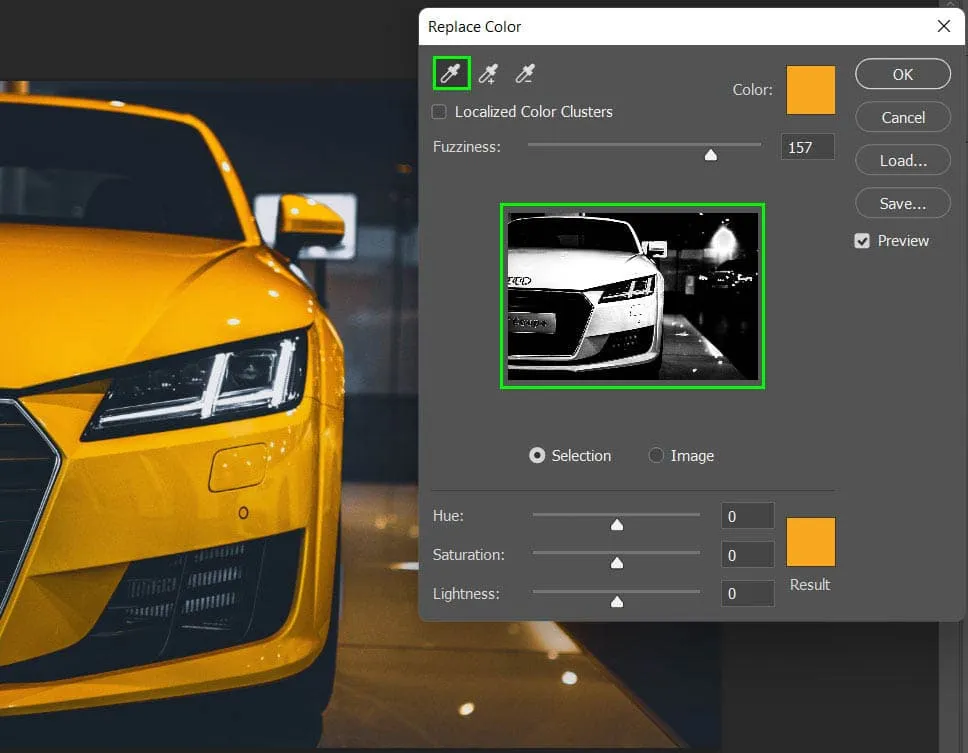Select the Eyedropper tool
The image size is (968, 753).
(x=451, y=73)
